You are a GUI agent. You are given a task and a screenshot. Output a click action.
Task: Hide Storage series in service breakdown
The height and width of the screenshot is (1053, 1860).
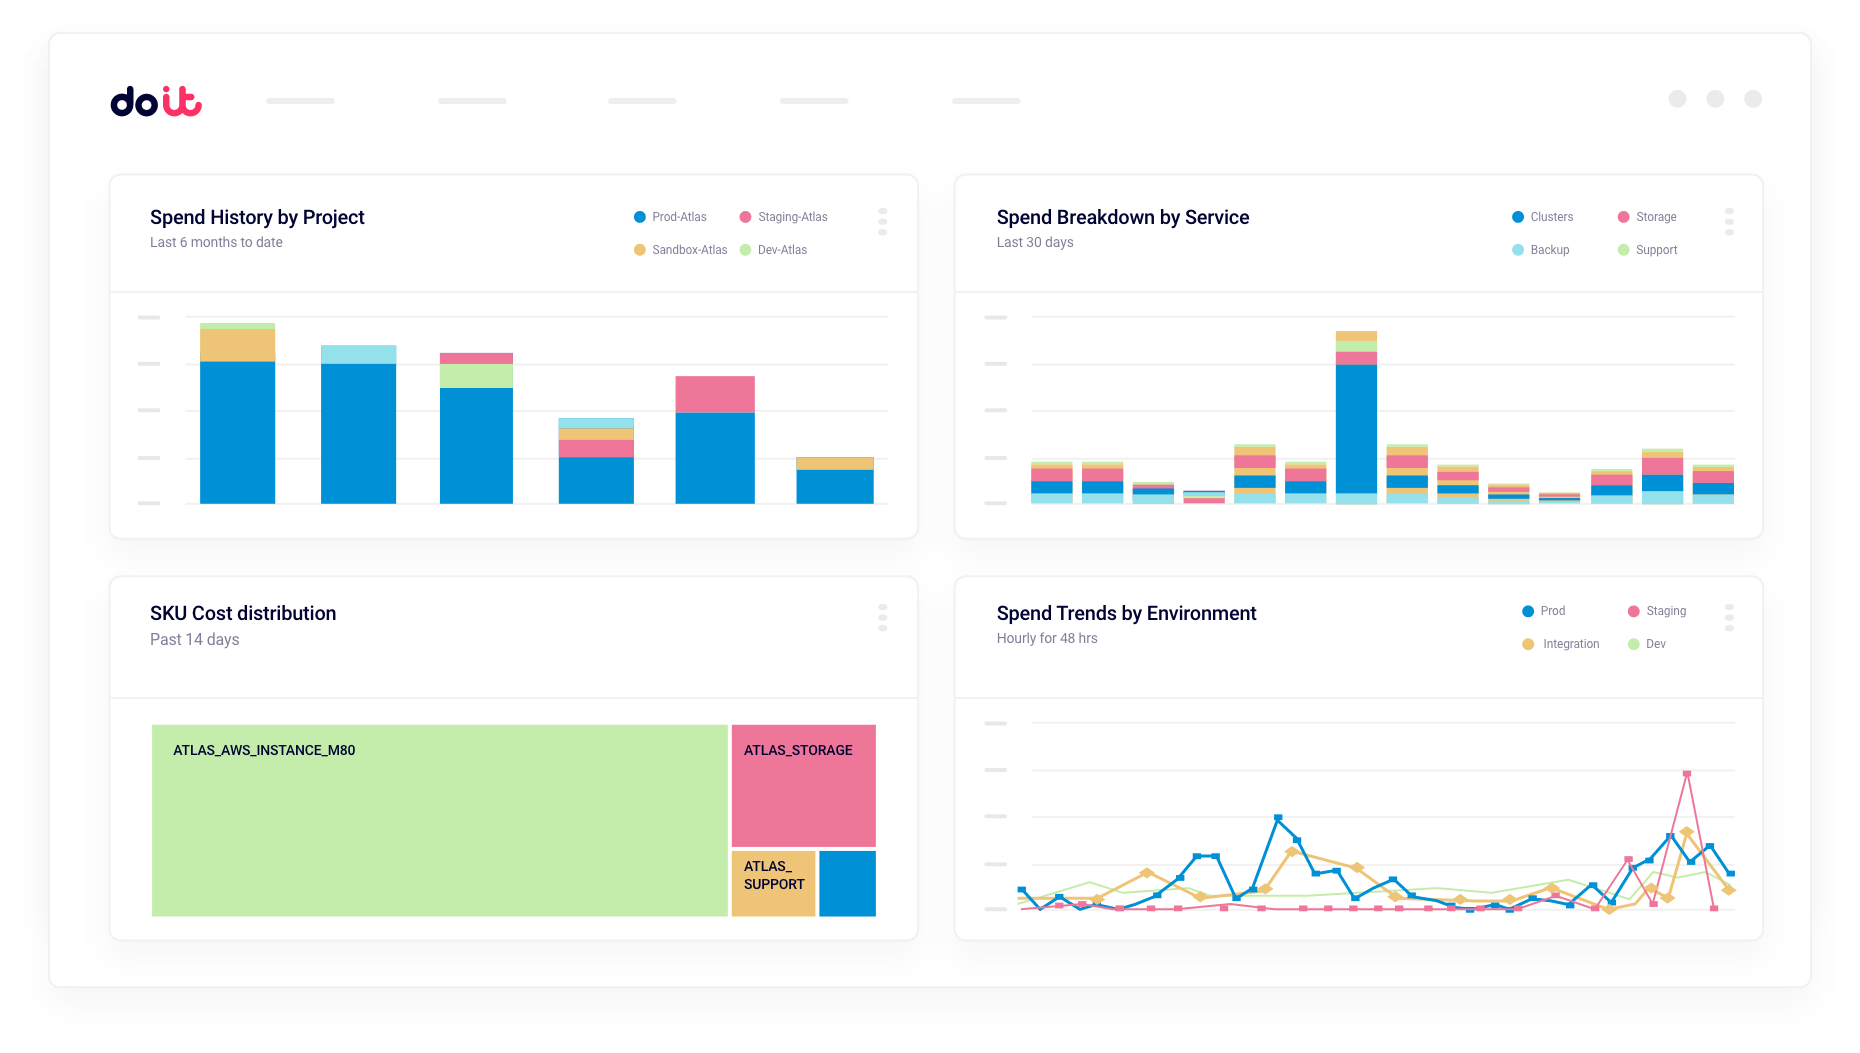click(x=1647, y=217)
